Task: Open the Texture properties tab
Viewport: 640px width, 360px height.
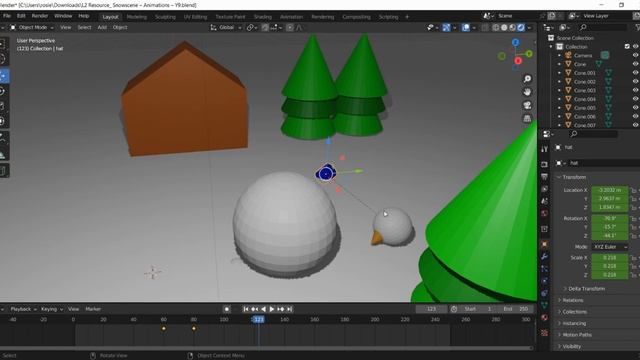Action: pos(544,333)
